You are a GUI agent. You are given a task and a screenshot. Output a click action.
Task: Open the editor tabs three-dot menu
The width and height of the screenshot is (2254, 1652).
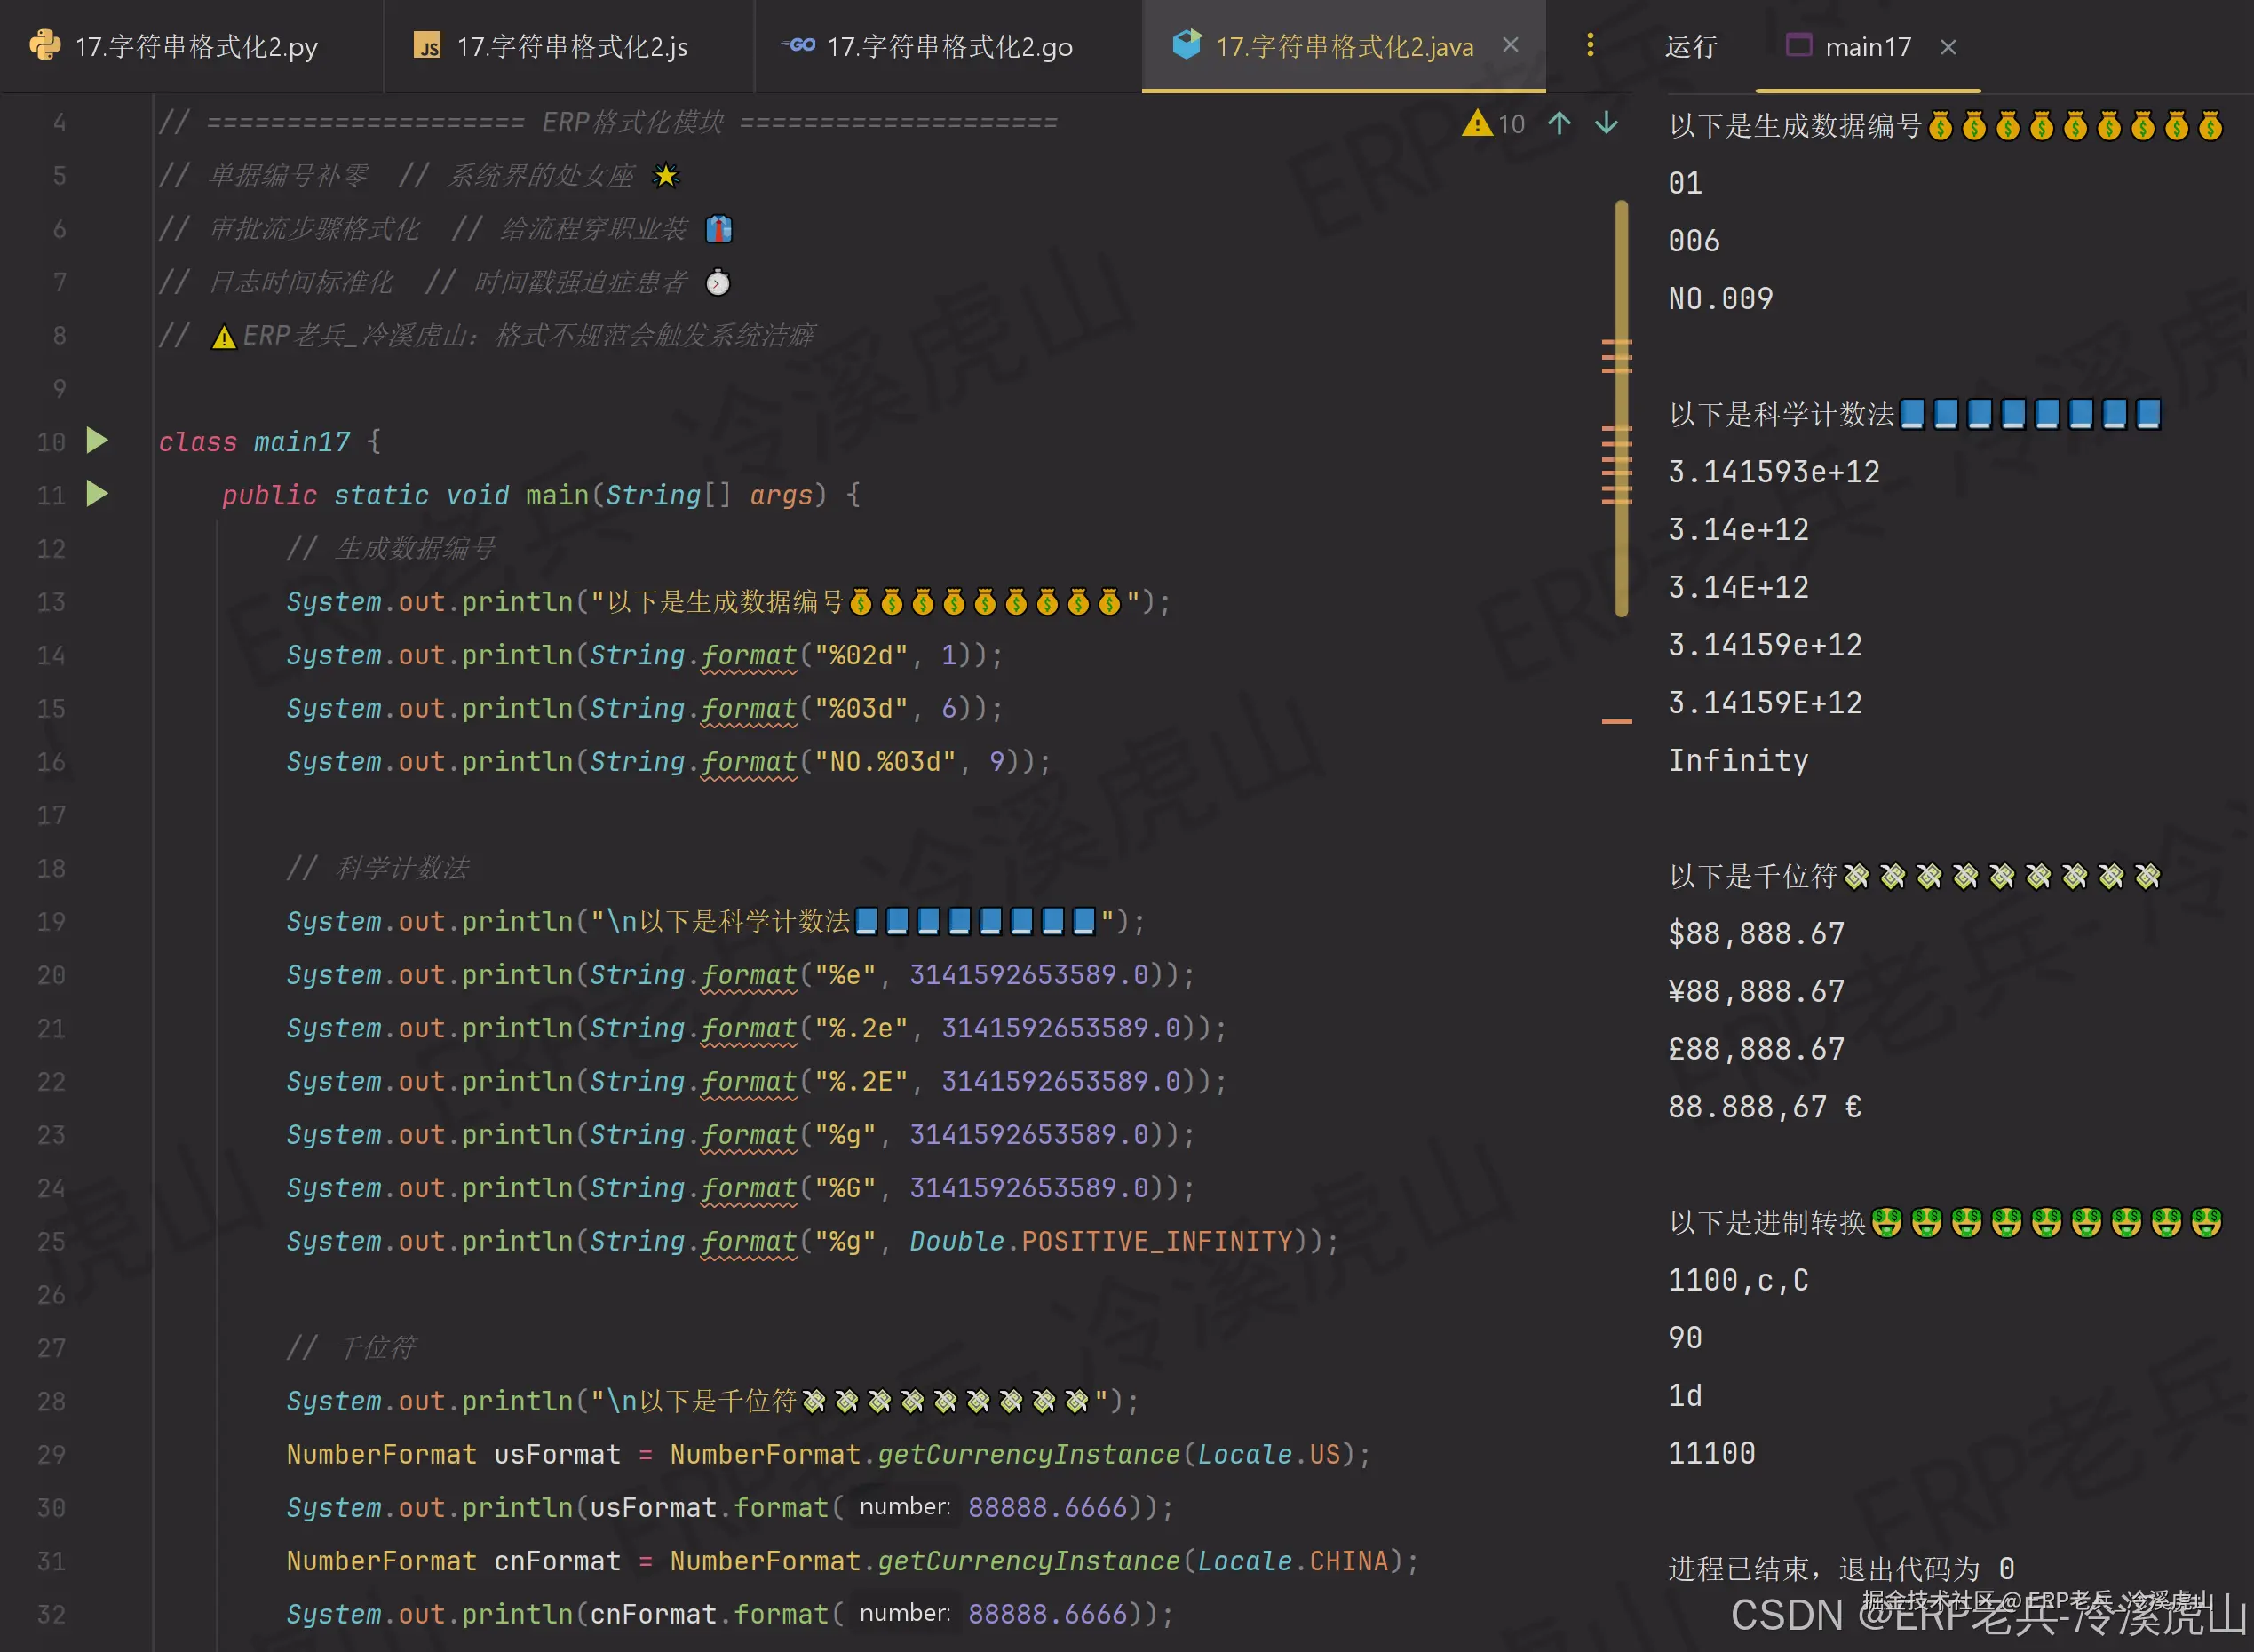(1590, 45)
